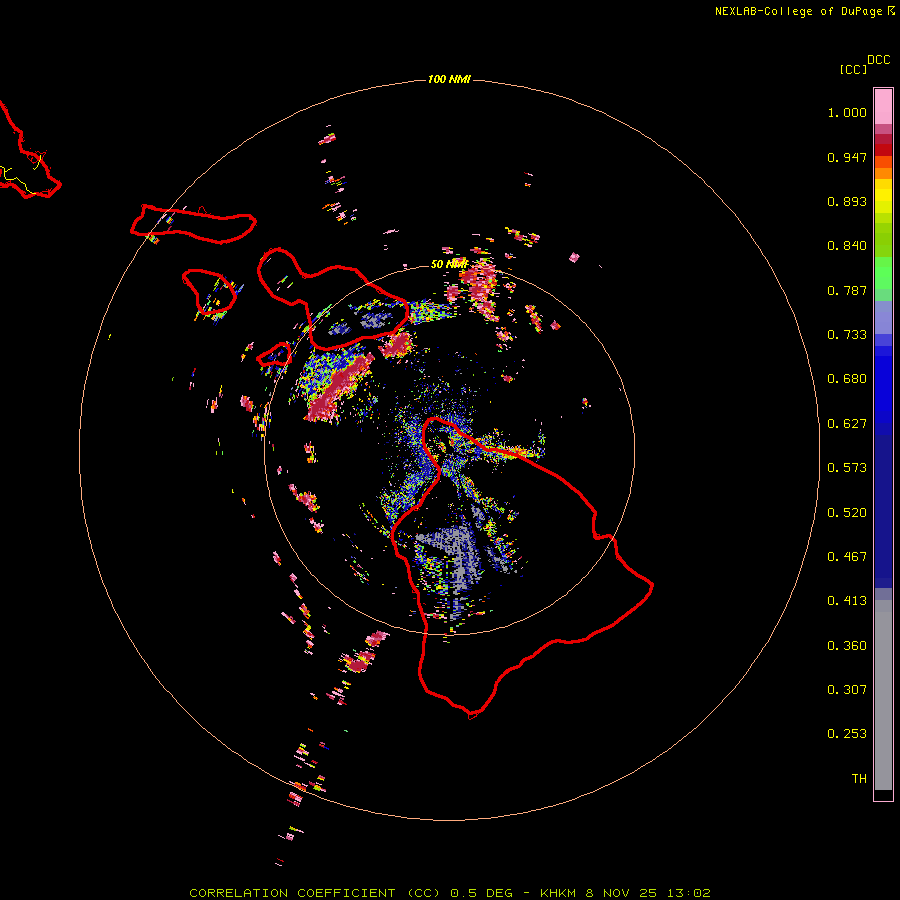The height and width of the screenshot is (900, 900).
Task: Click the KHKM radar site identifier in caption
Action: (558, 893)
